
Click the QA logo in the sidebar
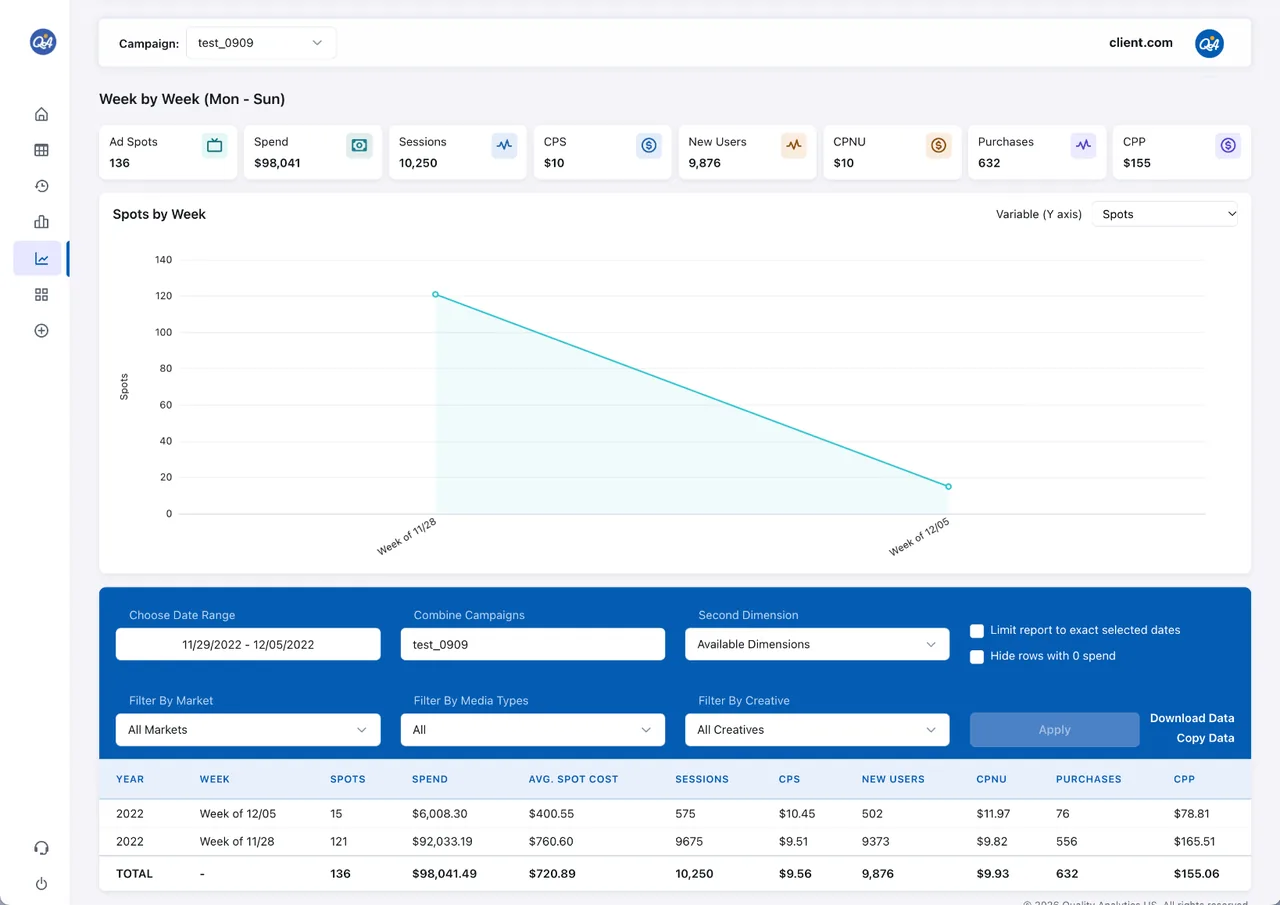(x=43, y=41)
